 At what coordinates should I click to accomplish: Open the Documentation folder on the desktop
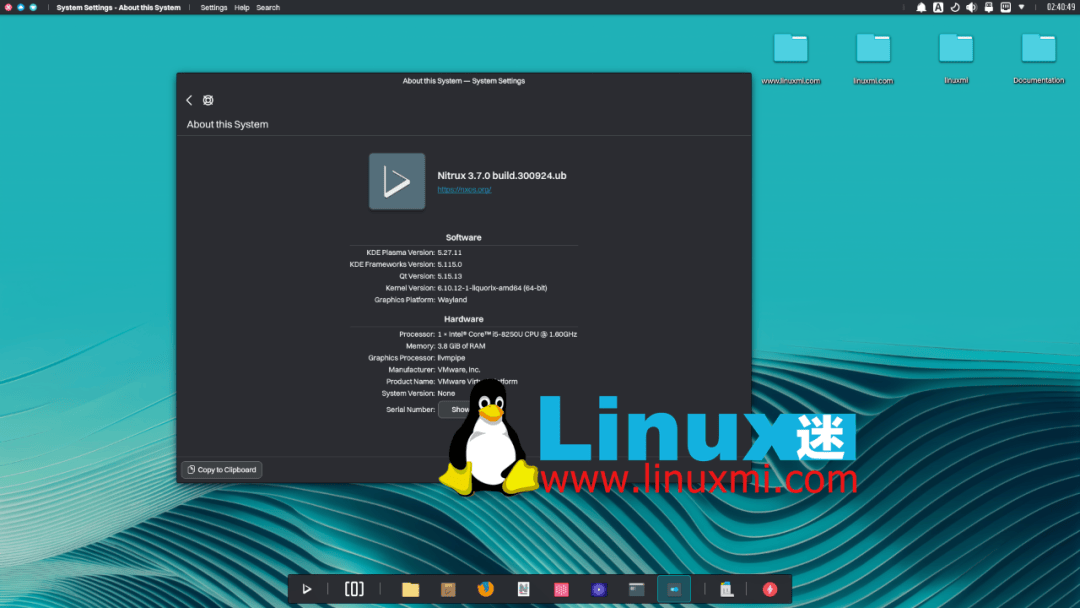click(1037, 47)
